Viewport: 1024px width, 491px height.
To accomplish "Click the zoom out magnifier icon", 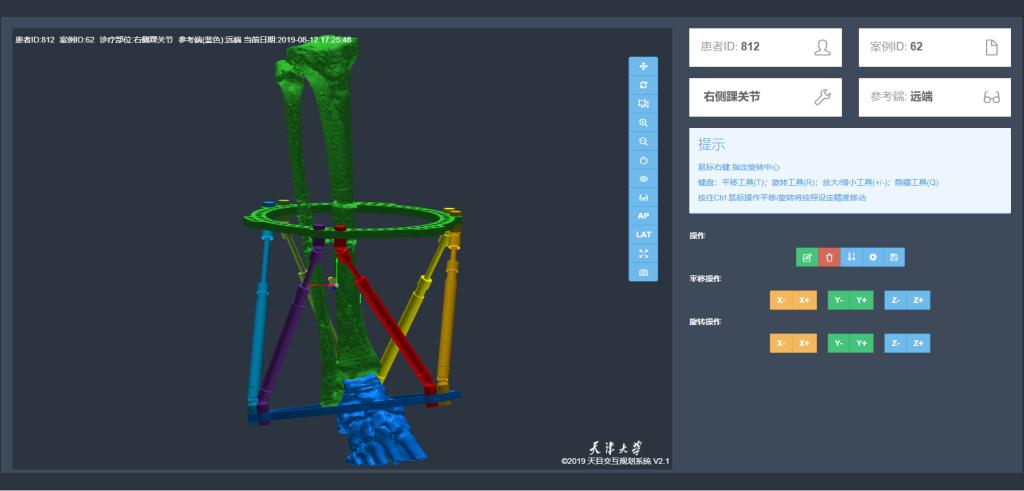I will [643, 141].
